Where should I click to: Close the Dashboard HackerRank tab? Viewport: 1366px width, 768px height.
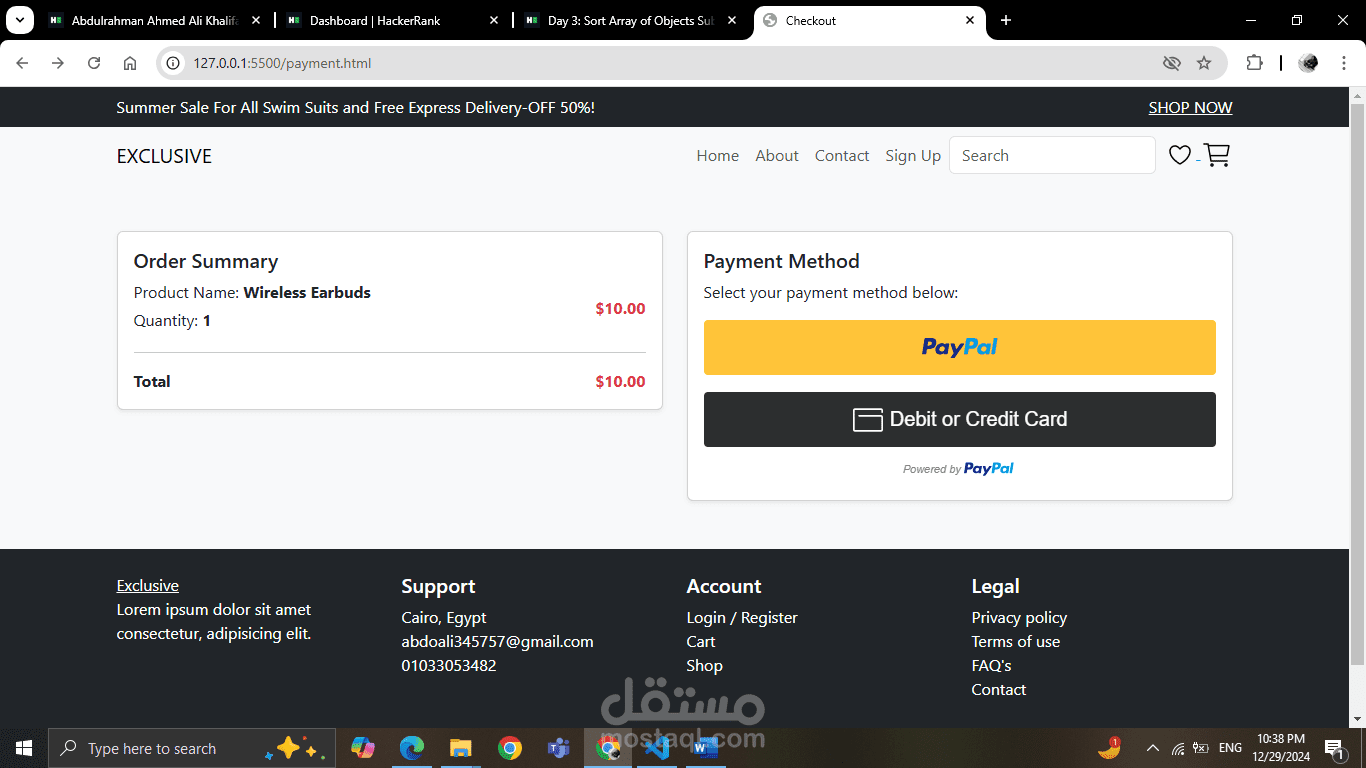click(494, 20)
